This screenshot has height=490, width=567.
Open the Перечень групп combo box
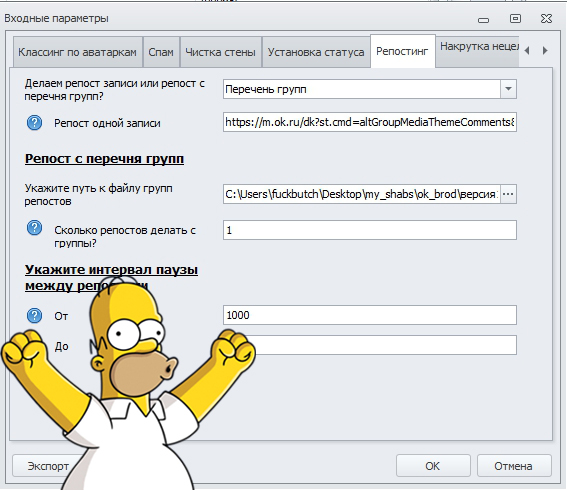[x=370, y=89]
